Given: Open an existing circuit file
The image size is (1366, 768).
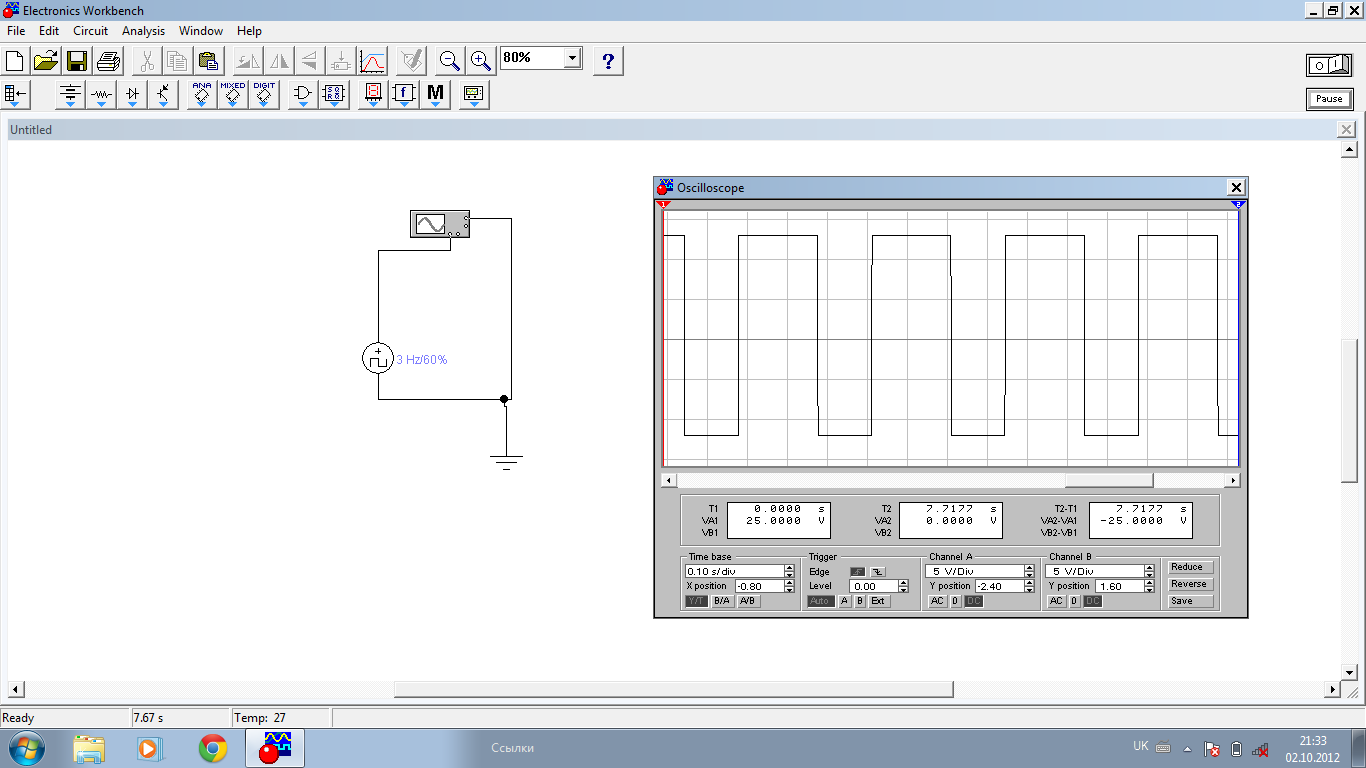Looking at the screenshot, I should pos(46,61).
